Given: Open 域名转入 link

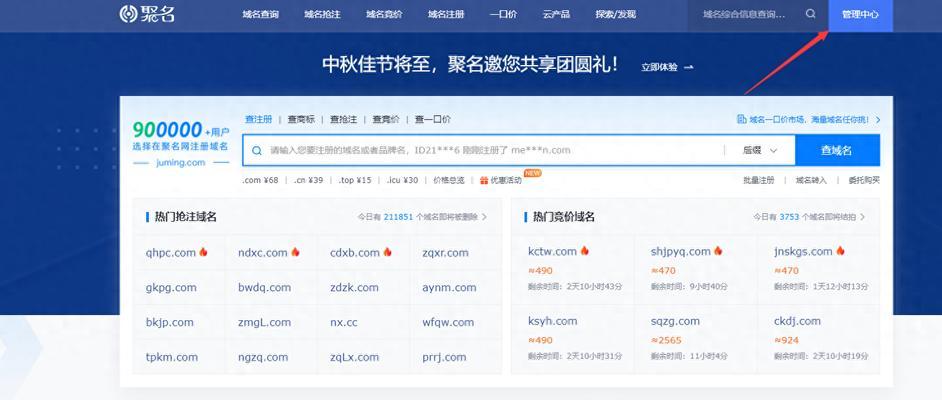Looking at the screenshot, I should coord(811,180).
